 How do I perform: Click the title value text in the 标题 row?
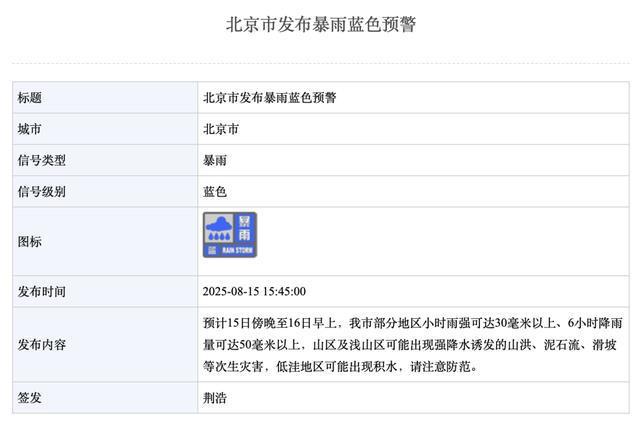(x=270, y=98)
